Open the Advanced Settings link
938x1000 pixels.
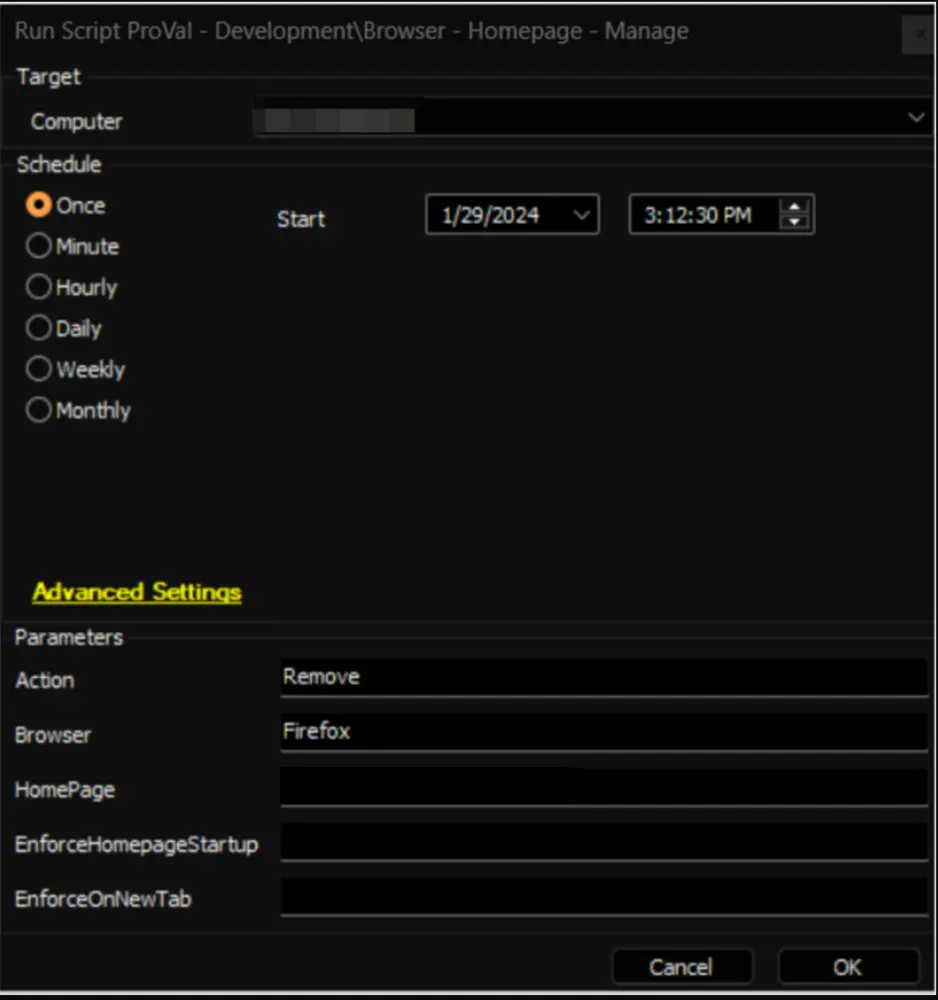tap(137, 592)
